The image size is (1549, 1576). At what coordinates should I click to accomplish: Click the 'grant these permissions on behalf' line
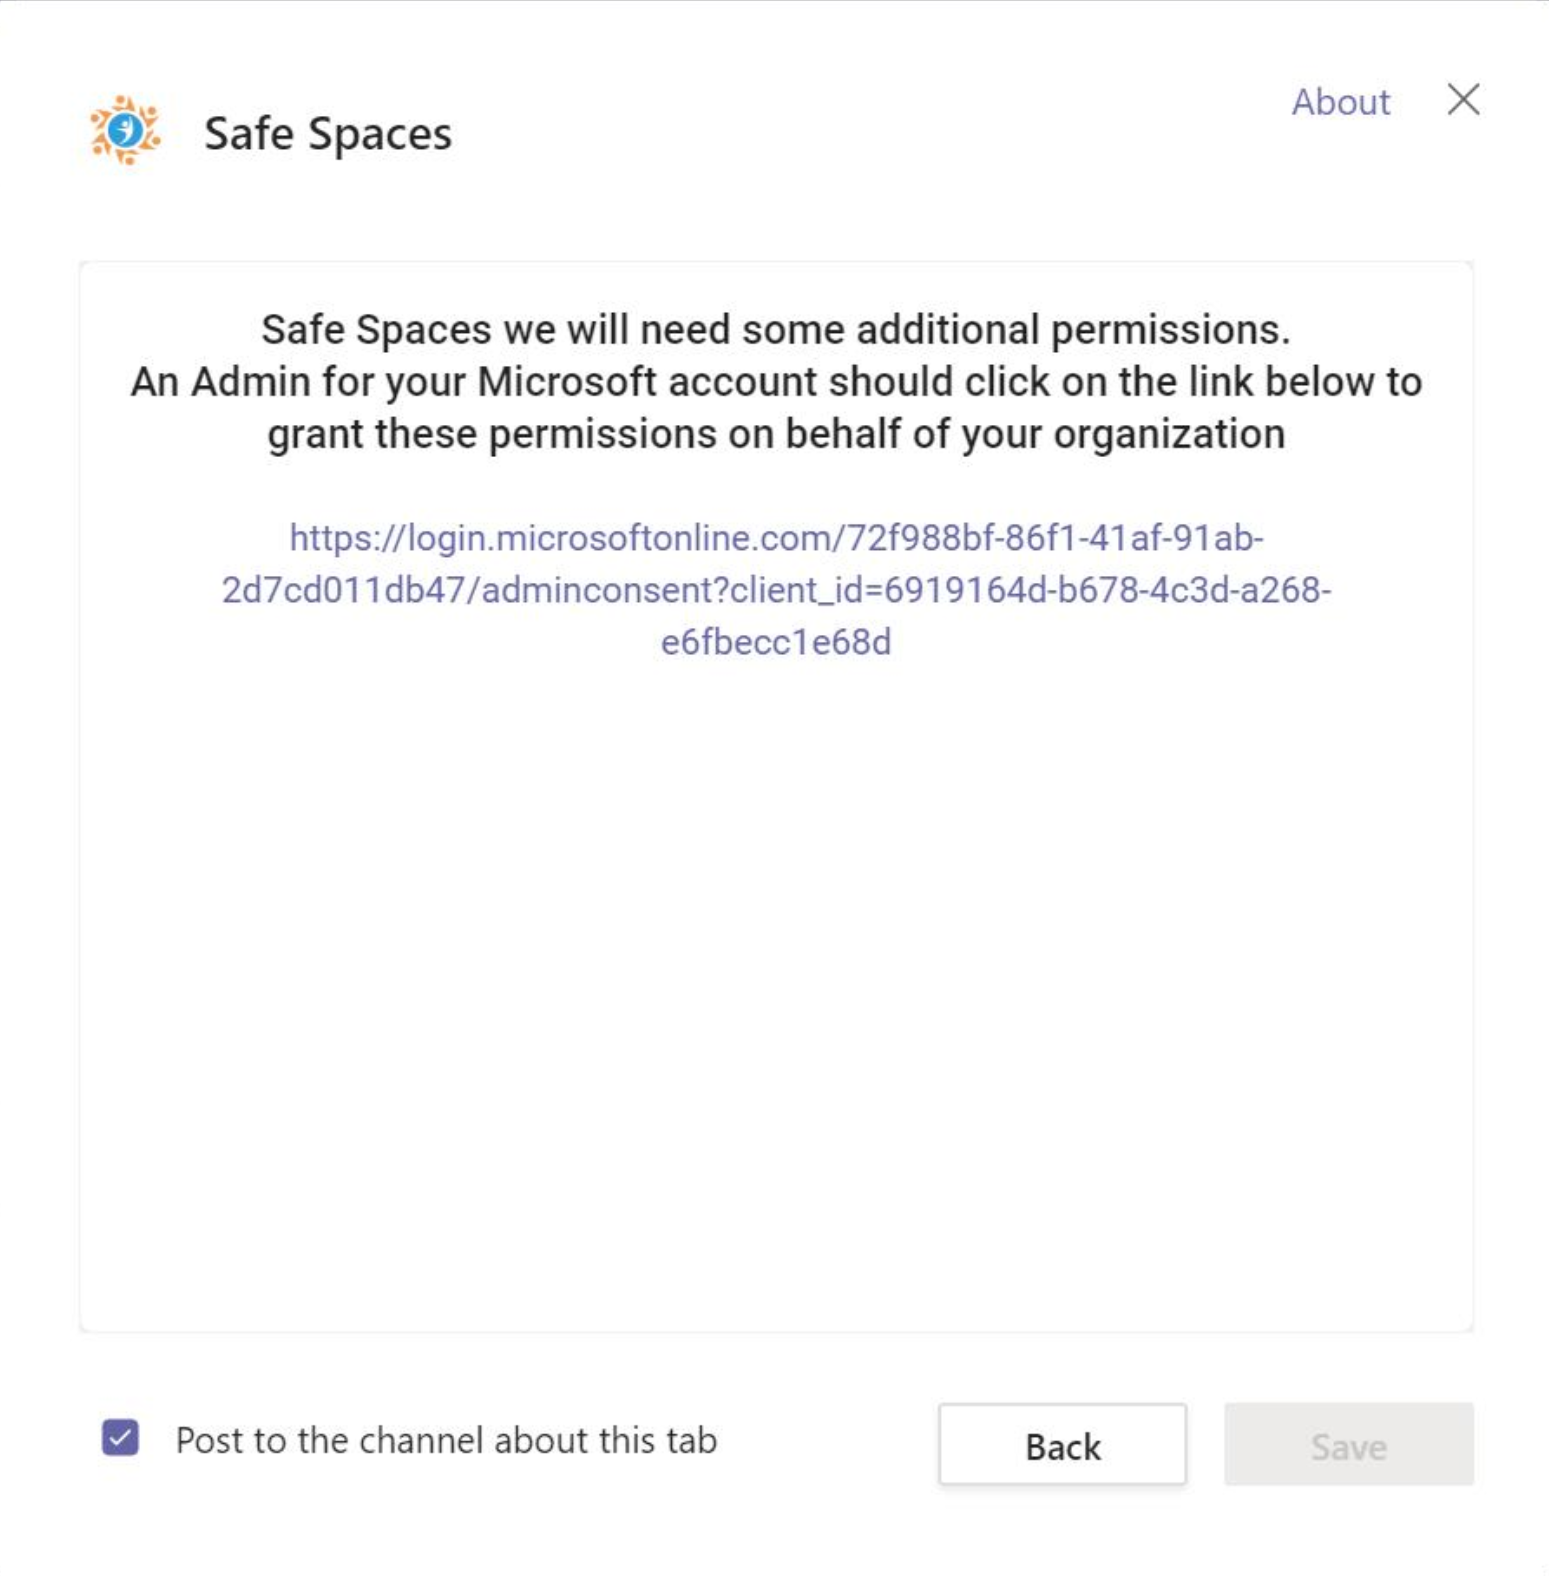click(776, 434)
